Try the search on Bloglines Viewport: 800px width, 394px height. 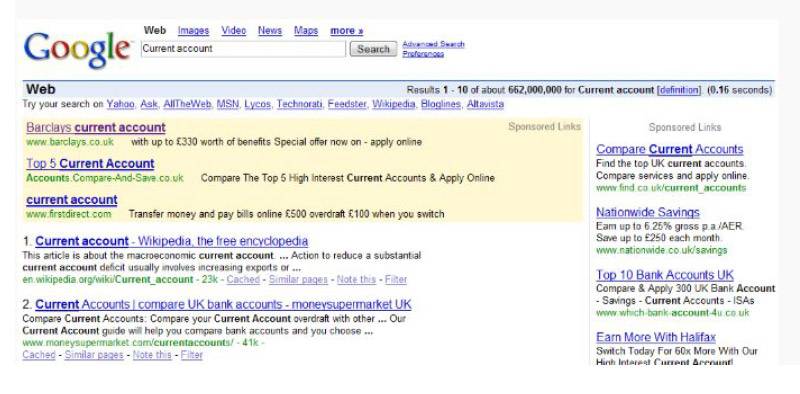pyautogui.click(x=441, y=104)
